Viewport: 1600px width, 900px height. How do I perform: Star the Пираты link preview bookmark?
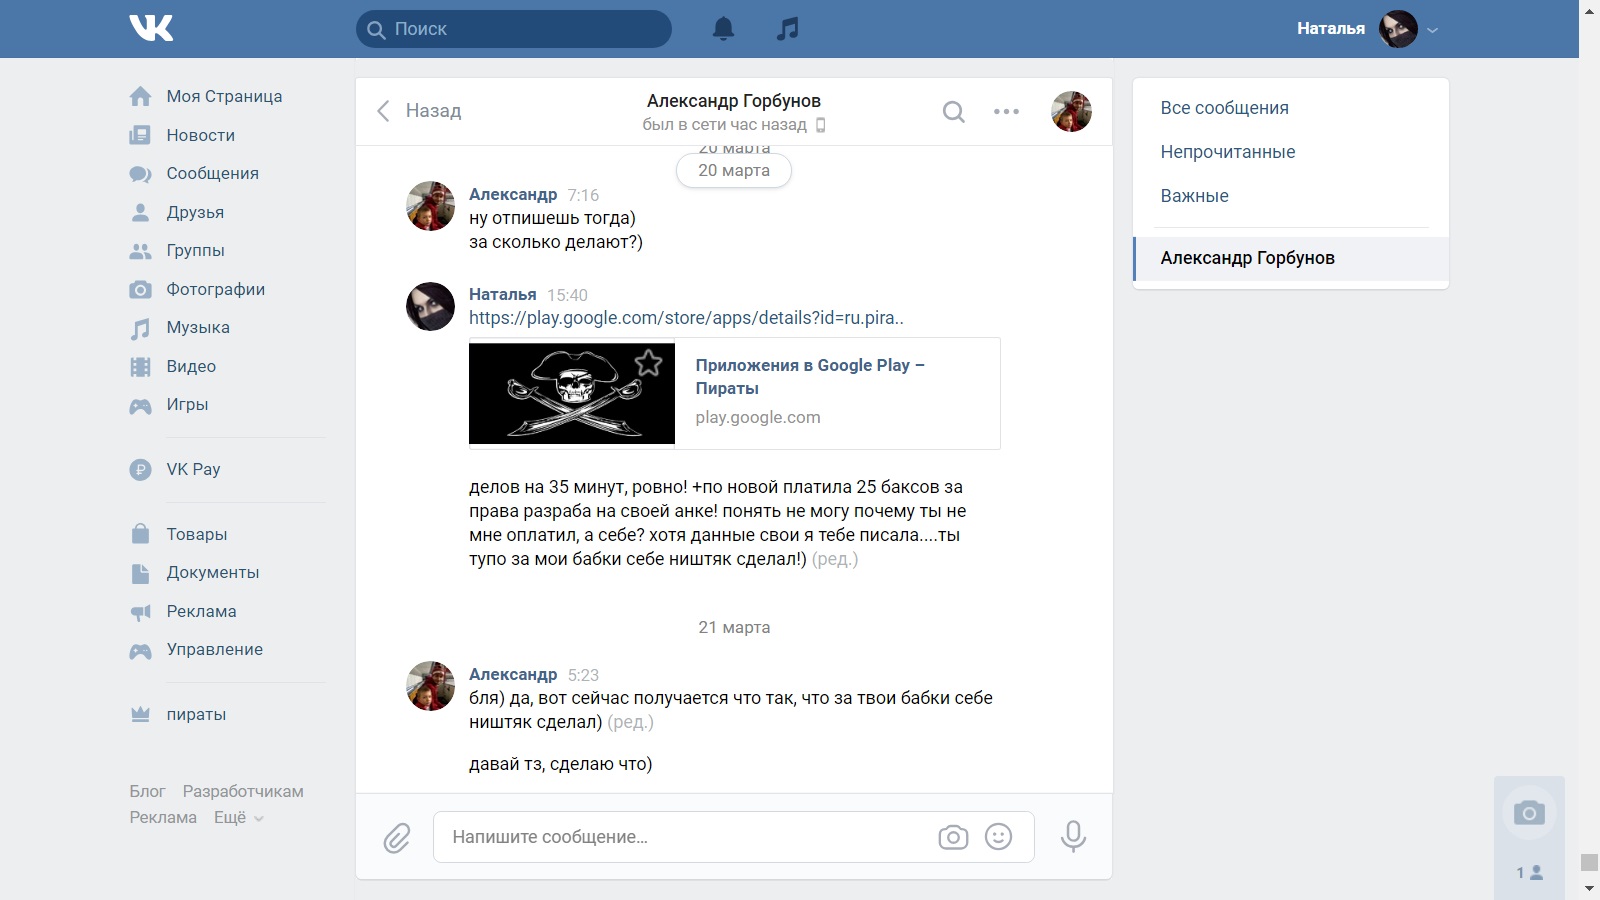tap(649, 362)
